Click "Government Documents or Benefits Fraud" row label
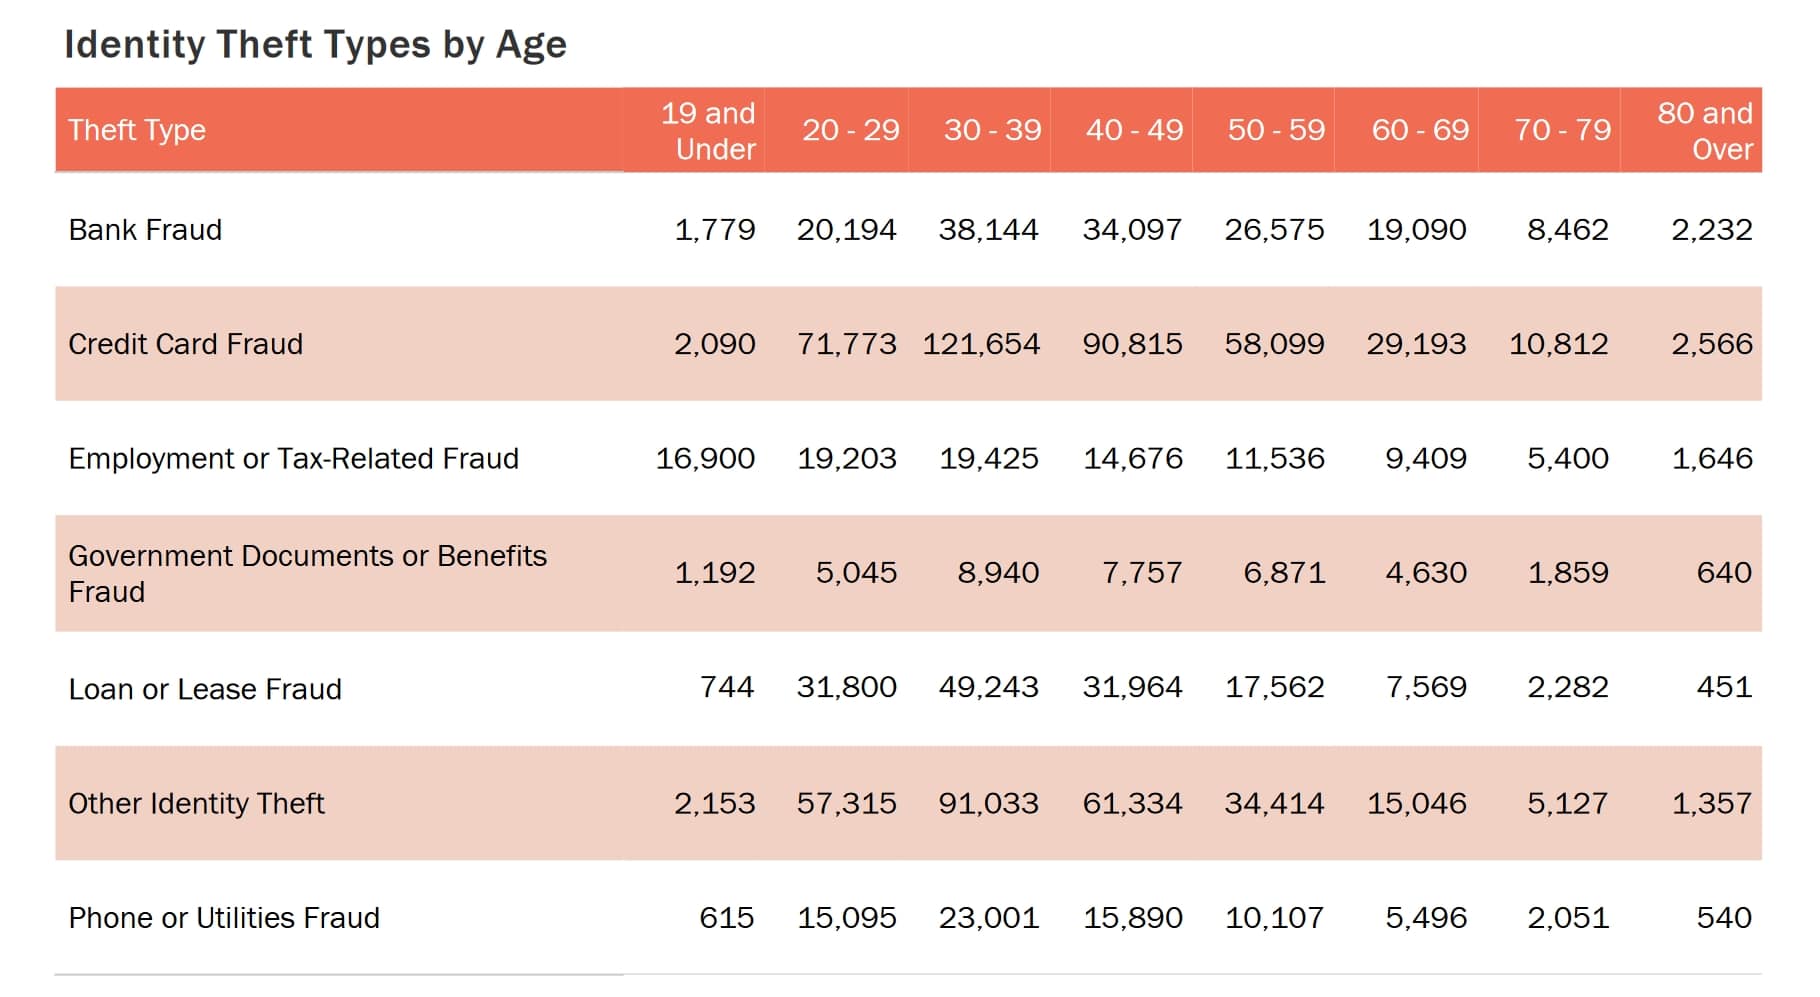This screenshot has width=1820, height=997. click(307, 573)
